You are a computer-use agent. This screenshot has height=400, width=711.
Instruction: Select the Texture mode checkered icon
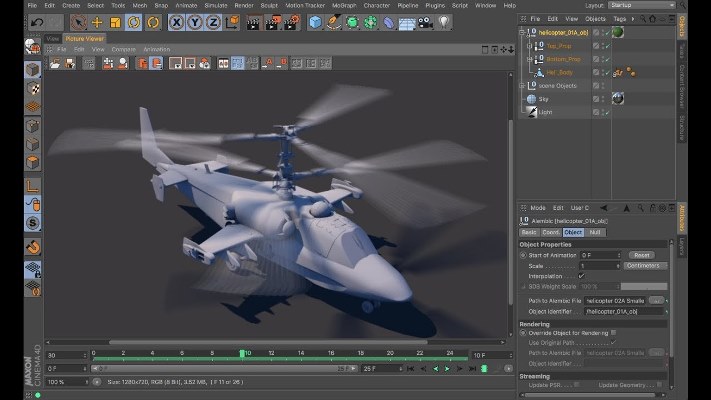[33, 88]
